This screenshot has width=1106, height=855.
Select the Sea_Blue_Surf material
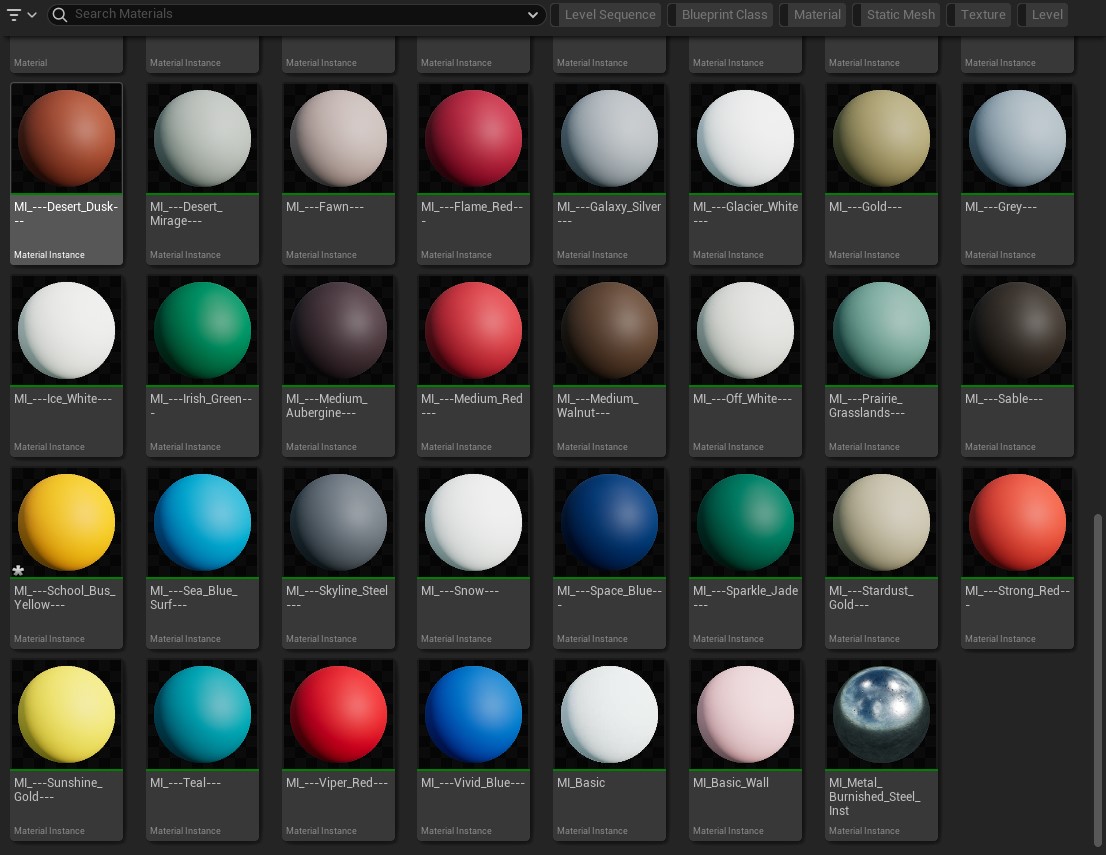202,522
